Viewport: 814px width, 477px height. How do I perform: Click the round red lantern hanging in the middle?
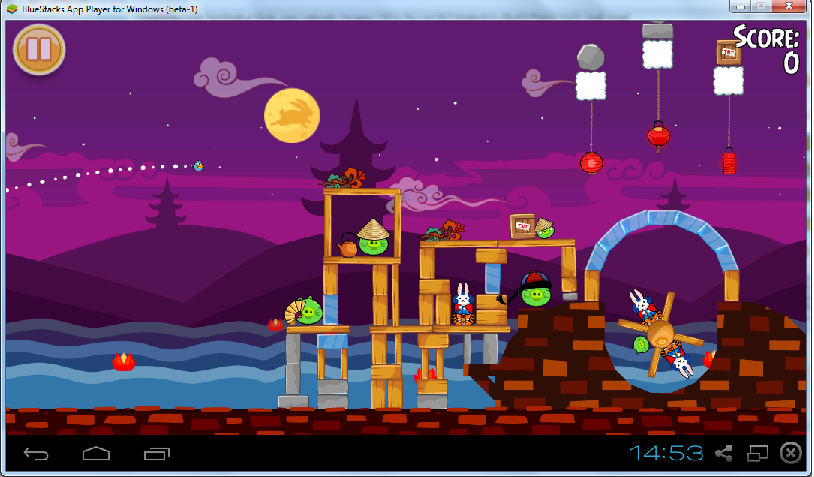coord(658,136)
